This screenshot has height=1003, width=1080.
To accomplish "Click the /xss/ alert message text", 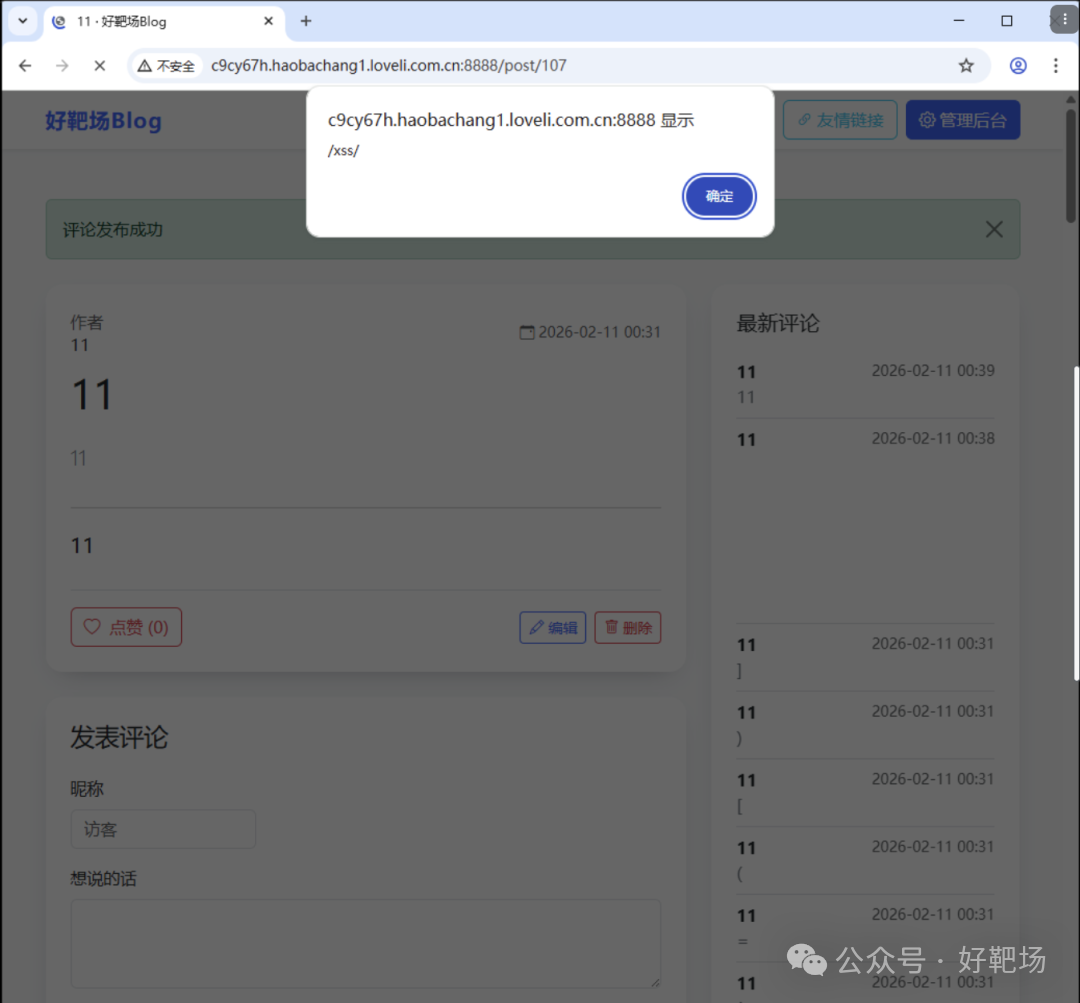I will pyautogui.click(x=343, y=150).
